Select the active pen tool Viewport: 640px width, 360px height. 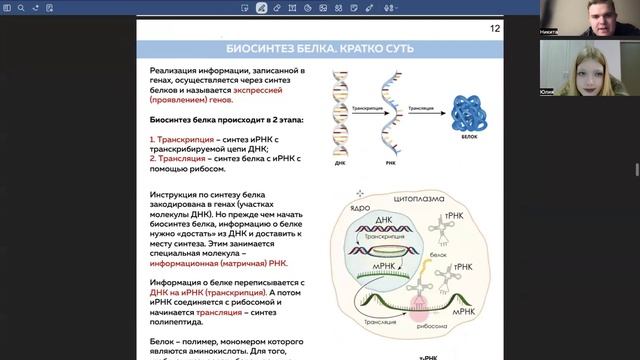[261, 8]
